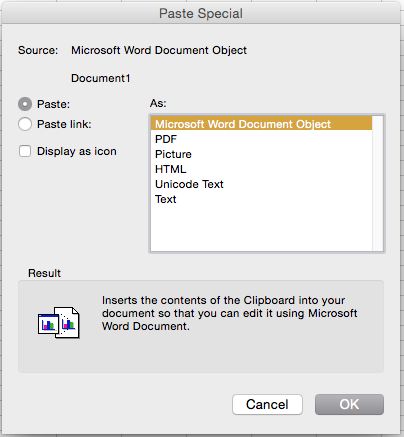Click the Result description text
The height and width of the screenshot is (437, 404).
coord(229,313)
